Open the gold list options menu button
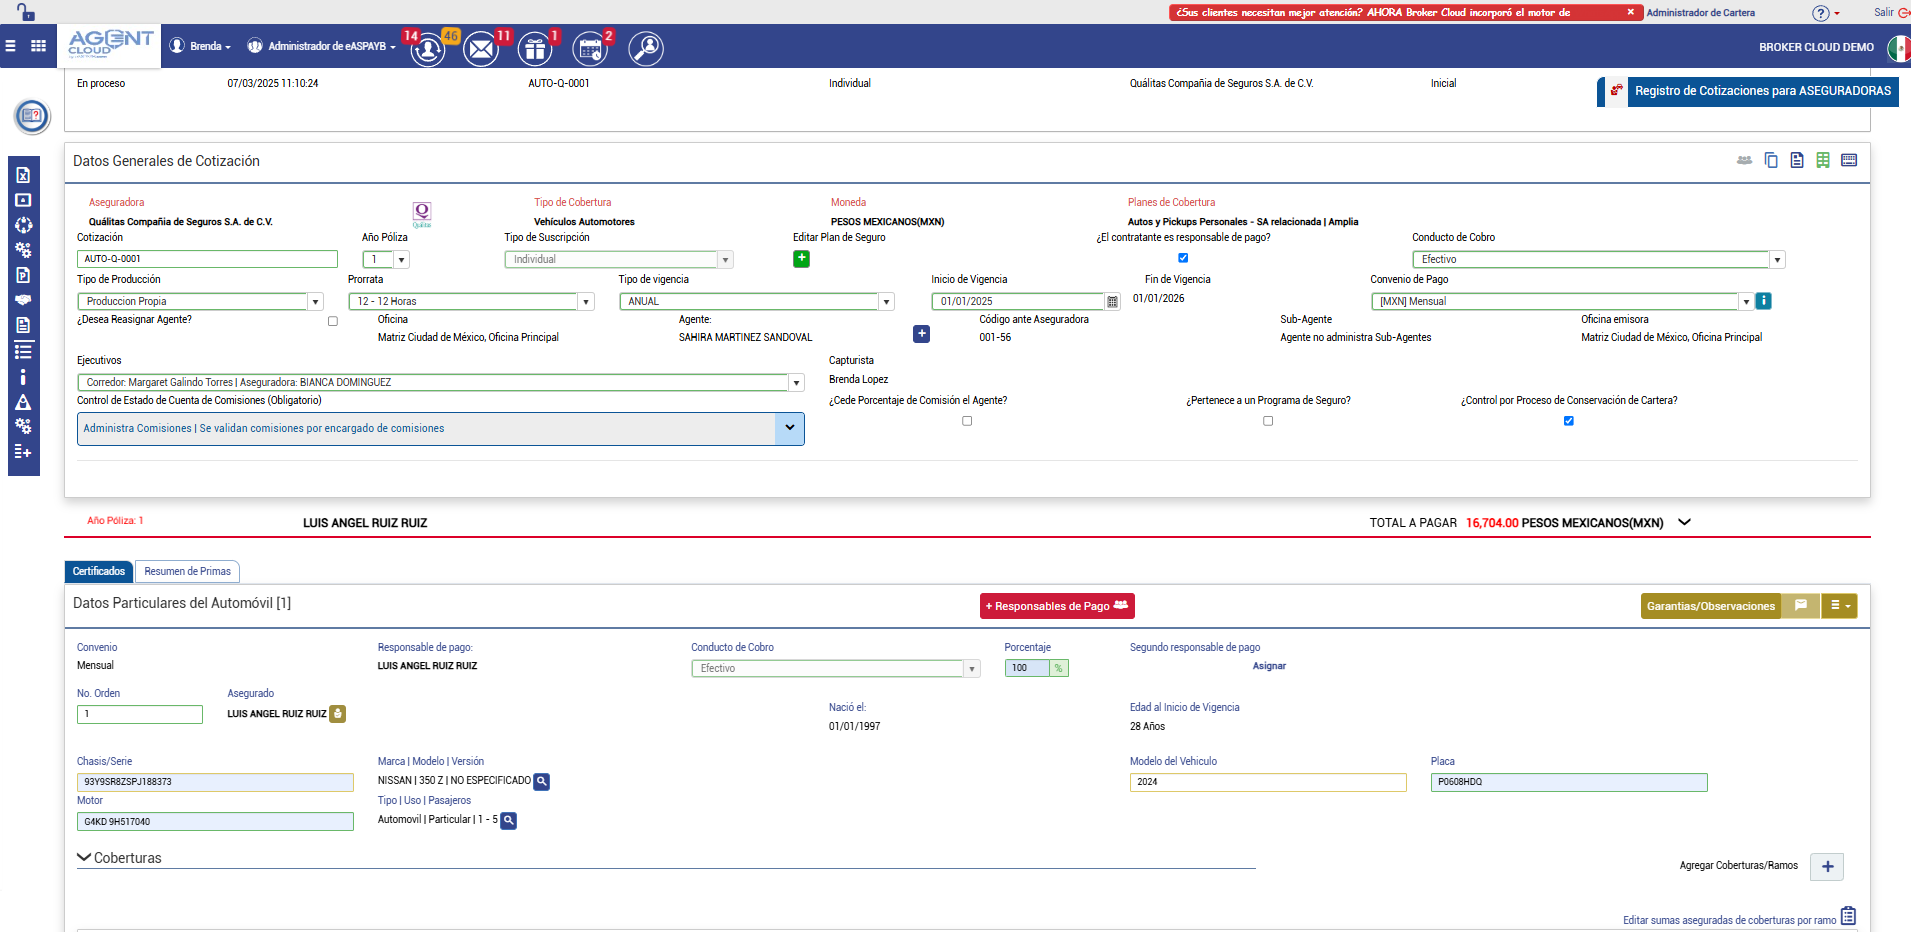The height and width of the screenshot is (932, 1911). [1839, 606]
